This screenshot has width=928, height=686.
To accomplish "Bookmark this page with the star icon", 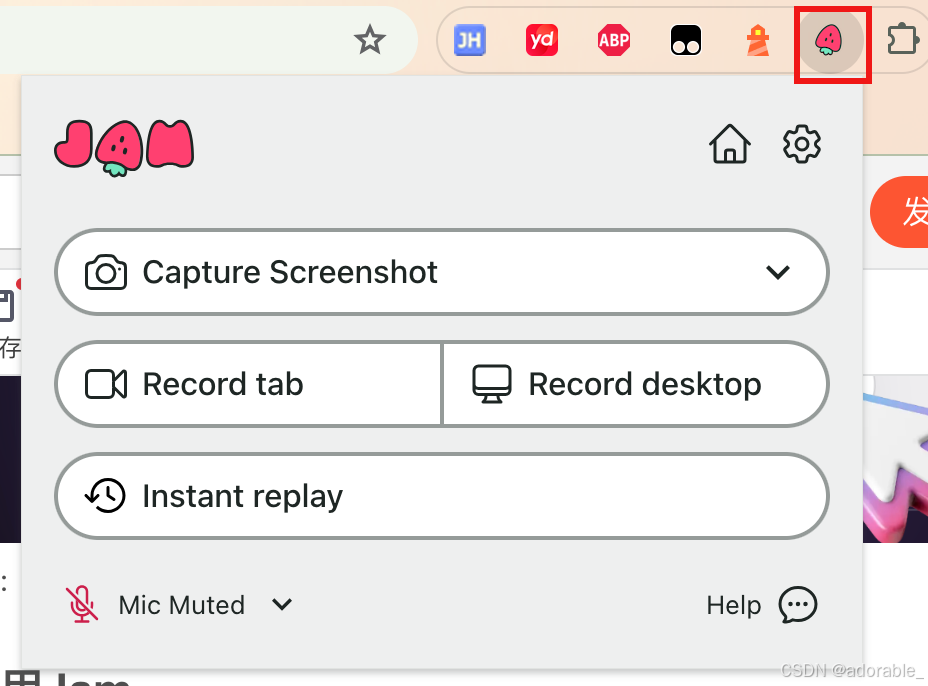I will [370, 40].
